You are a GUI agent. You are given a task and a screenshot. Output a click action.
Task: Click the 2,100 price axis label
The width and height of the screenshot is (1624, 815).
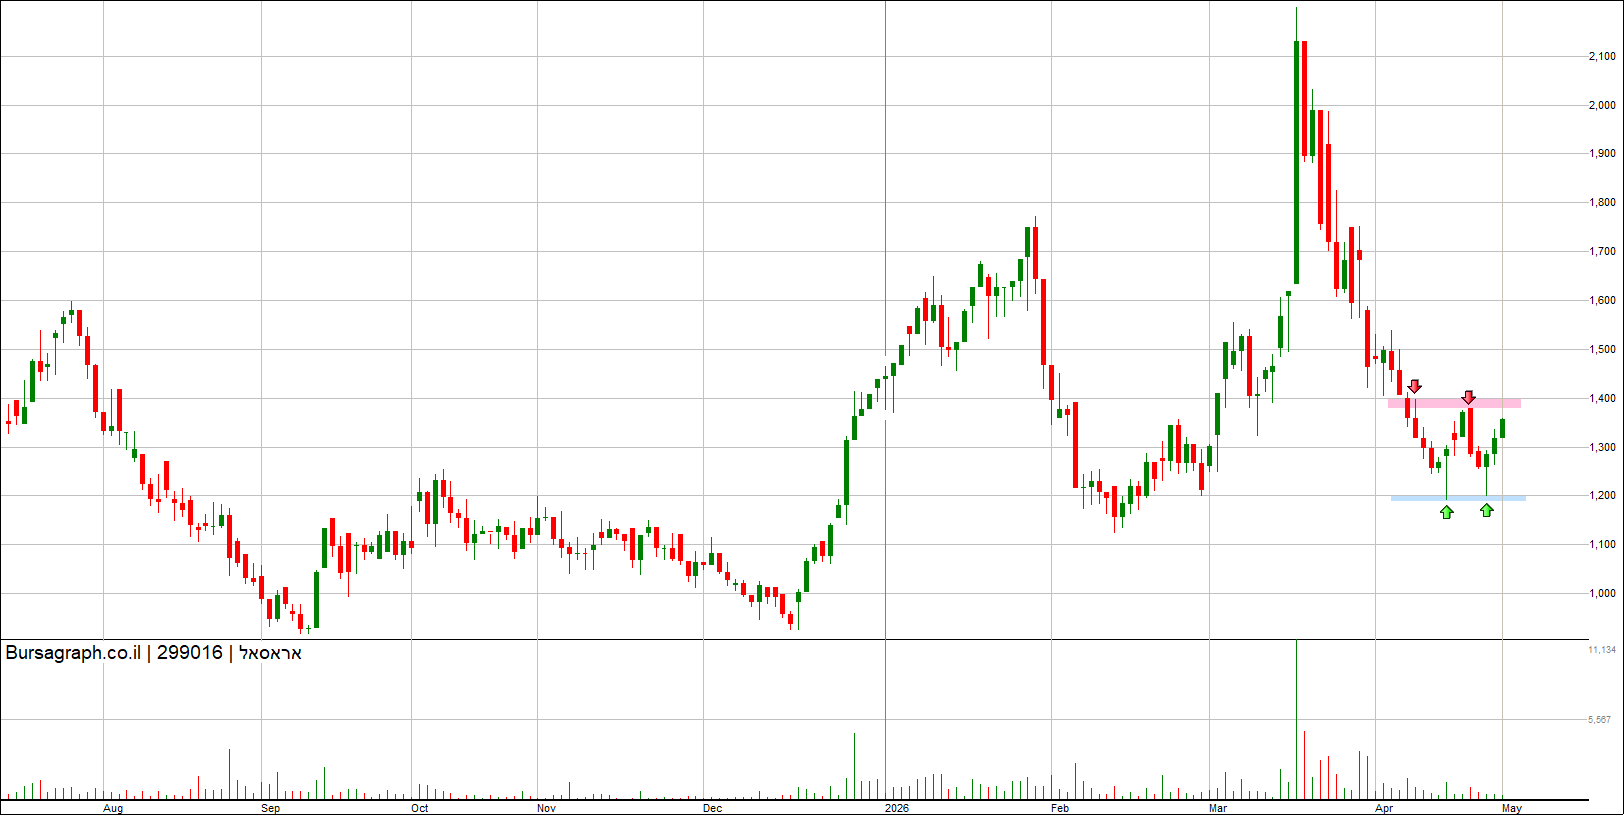tap(1602, 57)
